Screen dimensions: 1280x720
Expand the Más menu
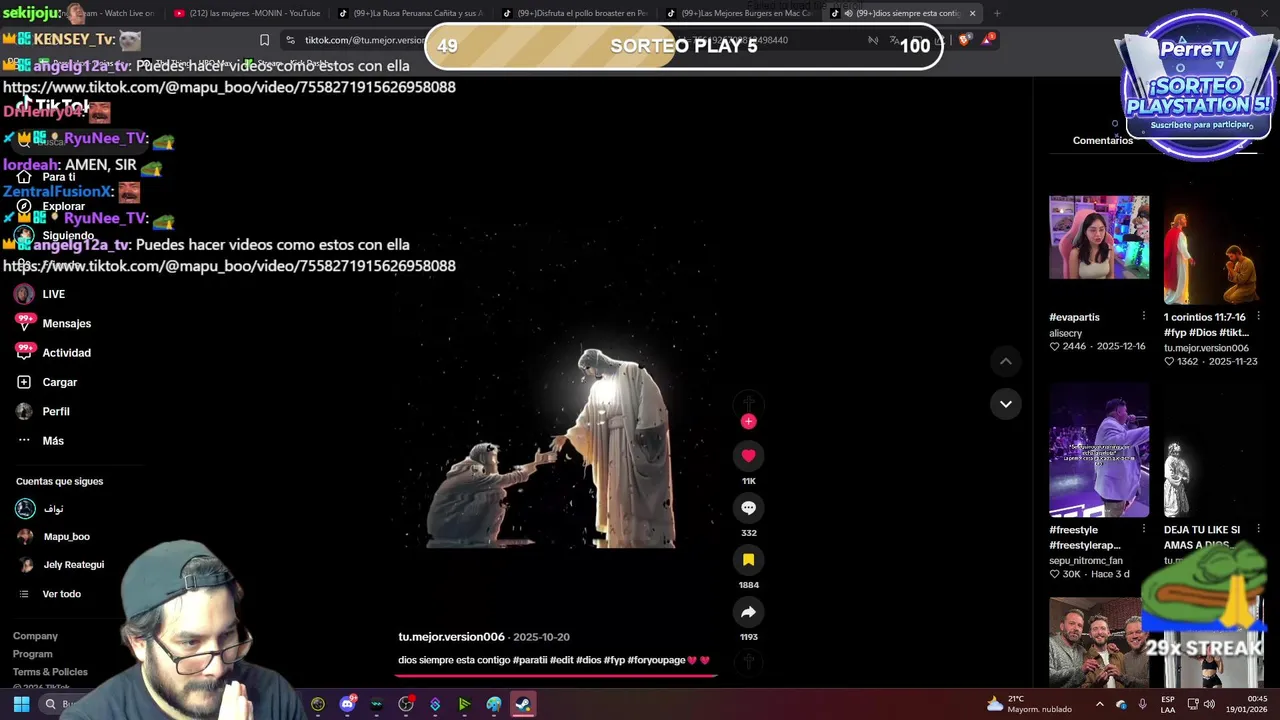(x=40, y=440)
